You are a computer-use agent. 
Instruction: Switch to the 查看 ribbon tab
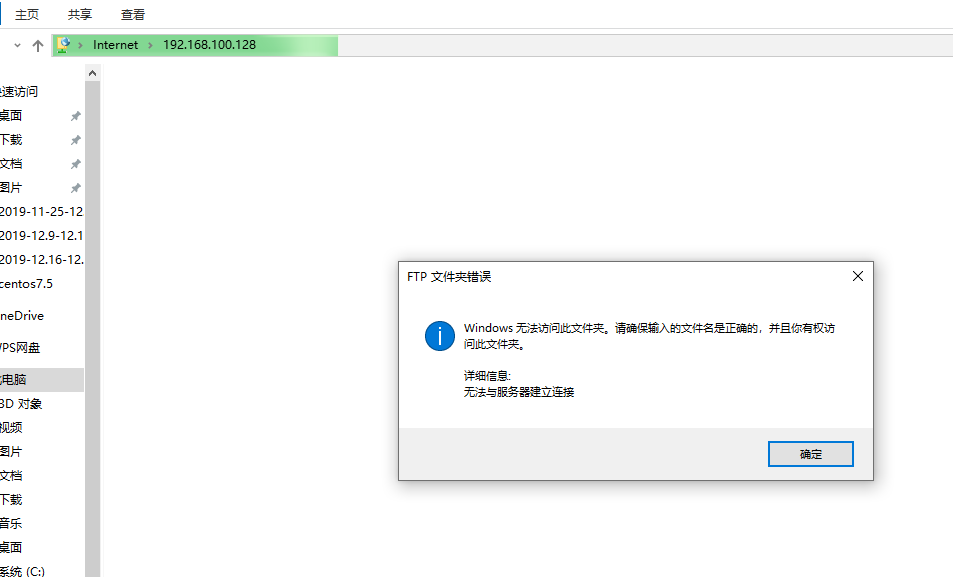point(132,15)
